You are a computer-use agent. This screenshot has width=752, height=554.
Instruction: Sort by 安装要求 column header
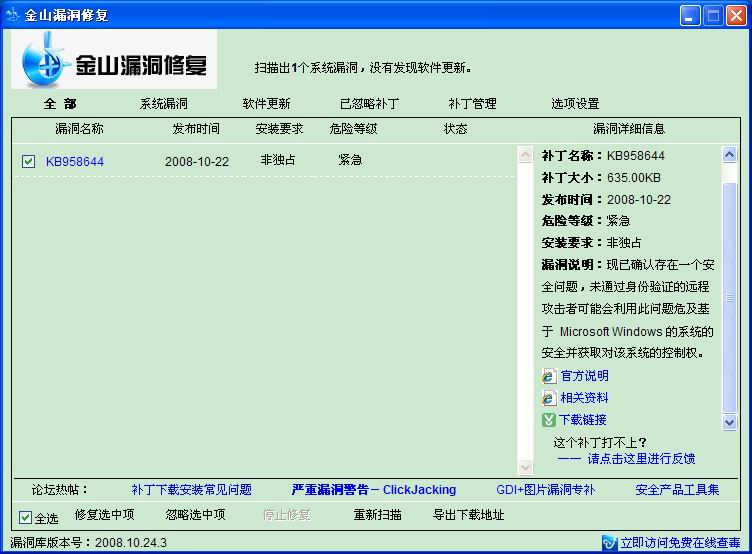click(279, 129)
